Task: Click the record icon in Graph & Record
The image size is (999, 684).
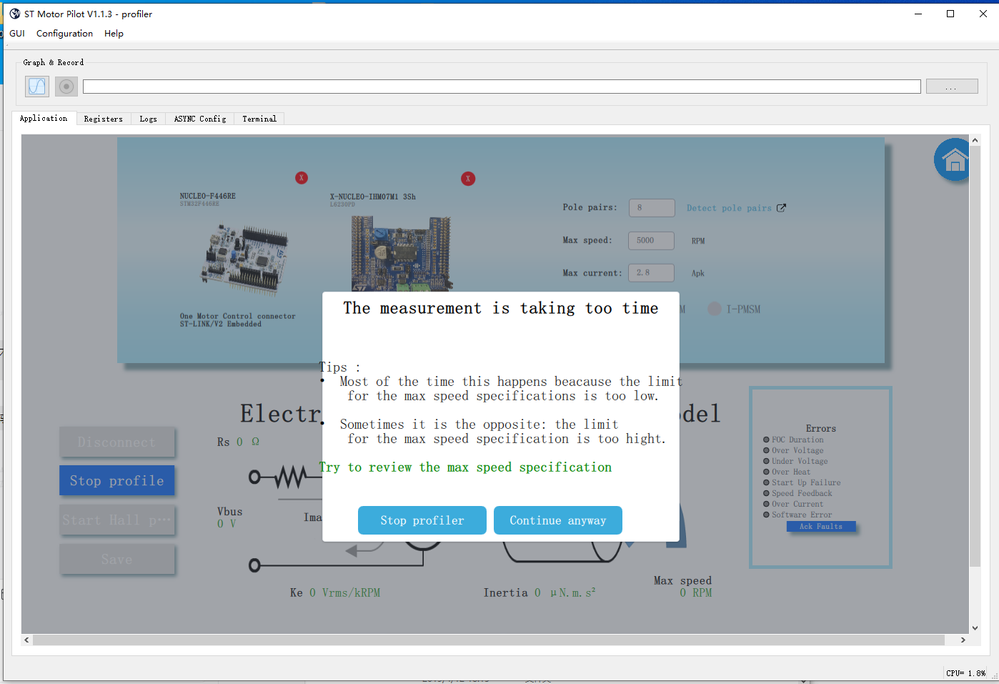Action: (66, 86)
